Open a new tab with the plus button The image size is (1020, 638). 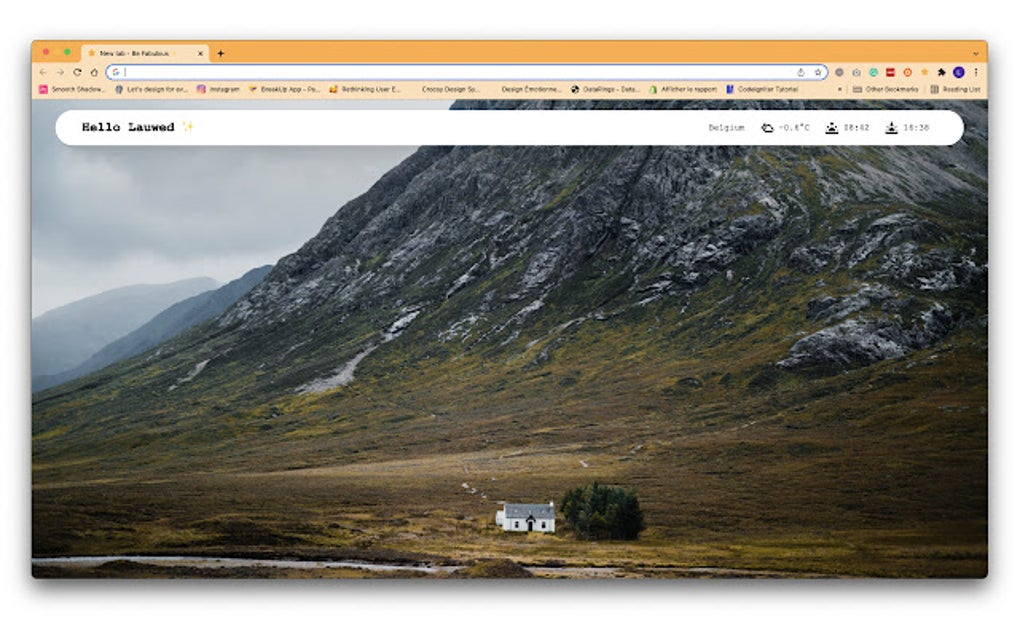[x=221, y=54]
